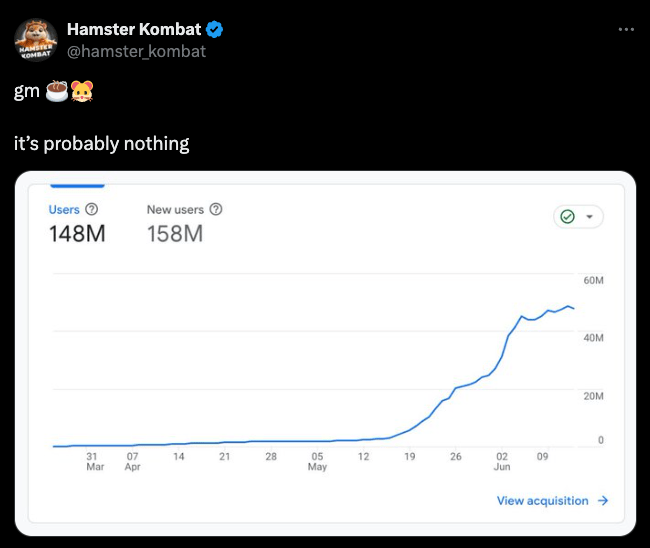
Task: Click the "it's probably nothing" tweet text
Action: point(102,144)
